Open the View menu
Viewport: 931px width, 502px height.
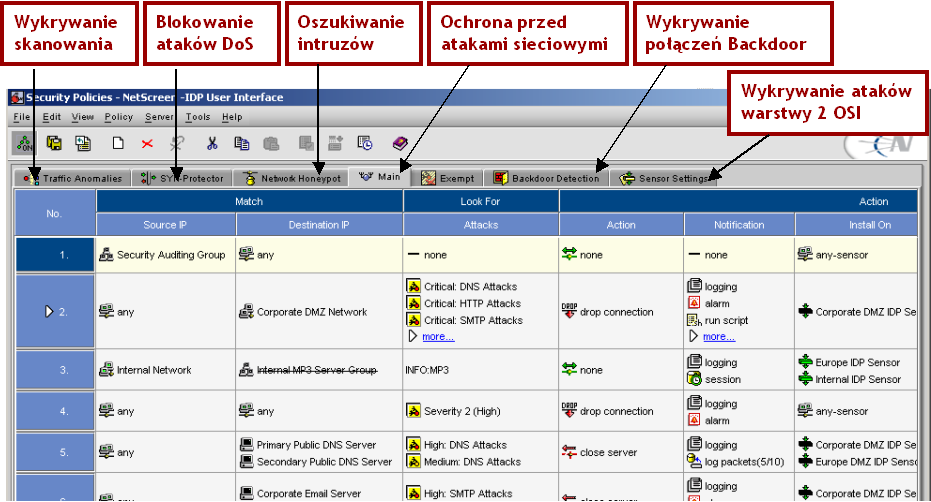[83, 117]
